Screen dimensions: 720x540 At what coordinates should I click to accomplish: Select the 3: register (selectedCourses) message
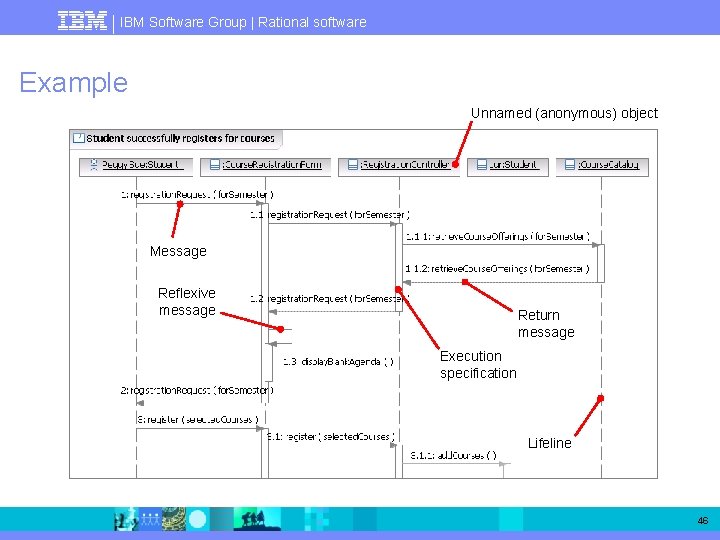pos(198,419)
